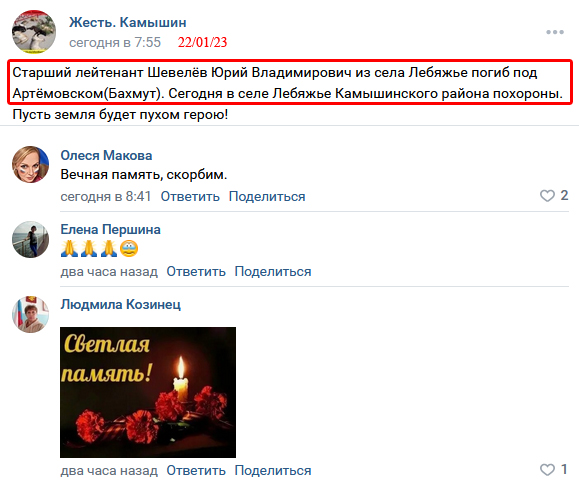Share Елена Першина's comment via Поделиться
579x484 pixels.
(x=273, y=271)
